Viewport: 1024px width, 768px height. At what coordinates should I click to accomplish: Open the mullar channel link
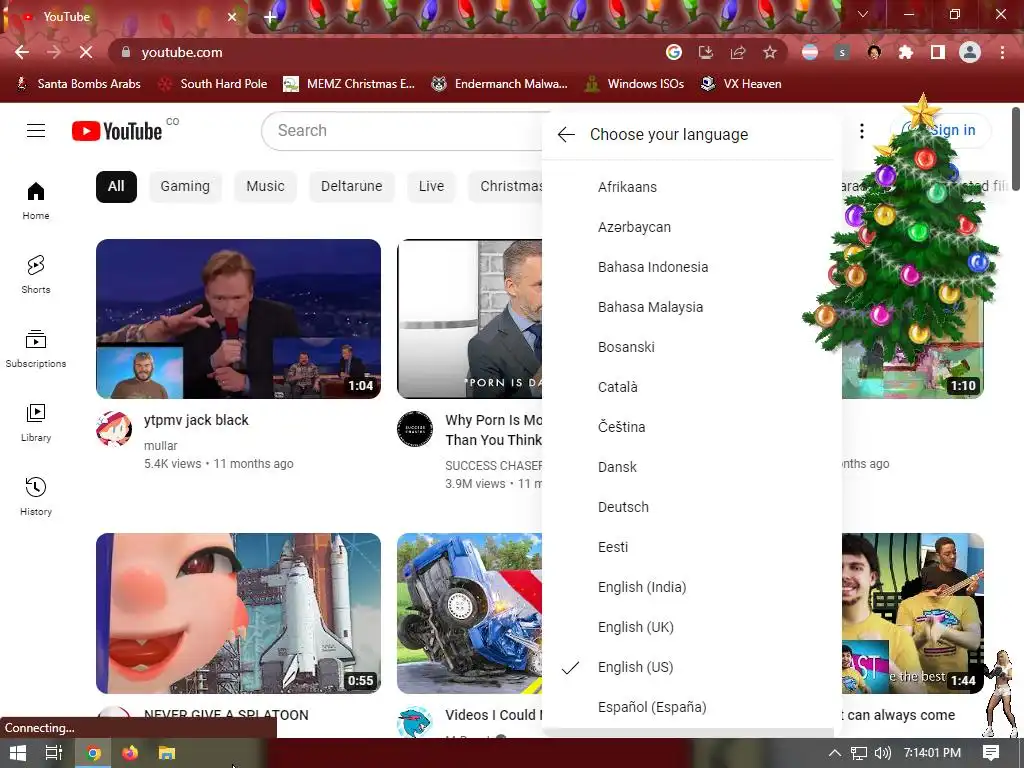click(x=161, y=446)
